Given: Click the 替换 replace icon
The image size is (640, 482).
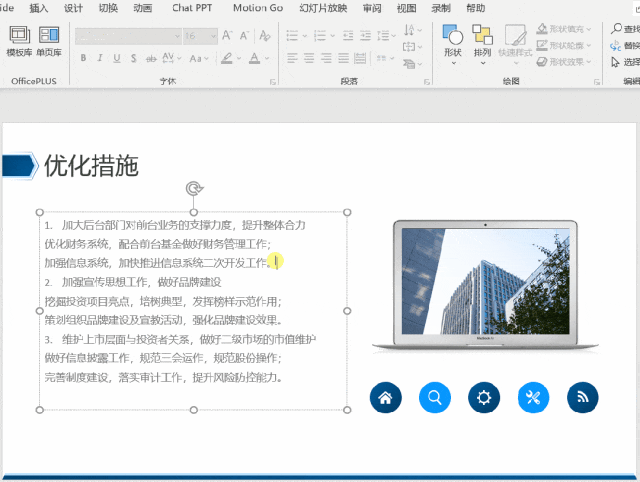Looking at the screenshot, I should click(x=616, y=45).
